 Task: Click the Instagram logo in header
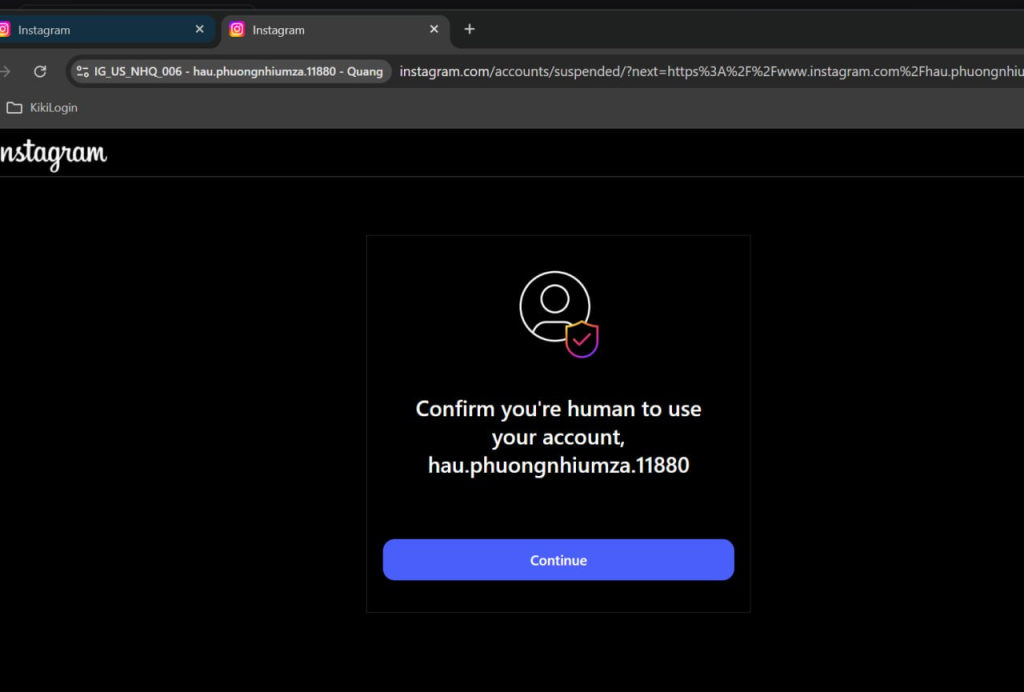[x=52, y=155]
